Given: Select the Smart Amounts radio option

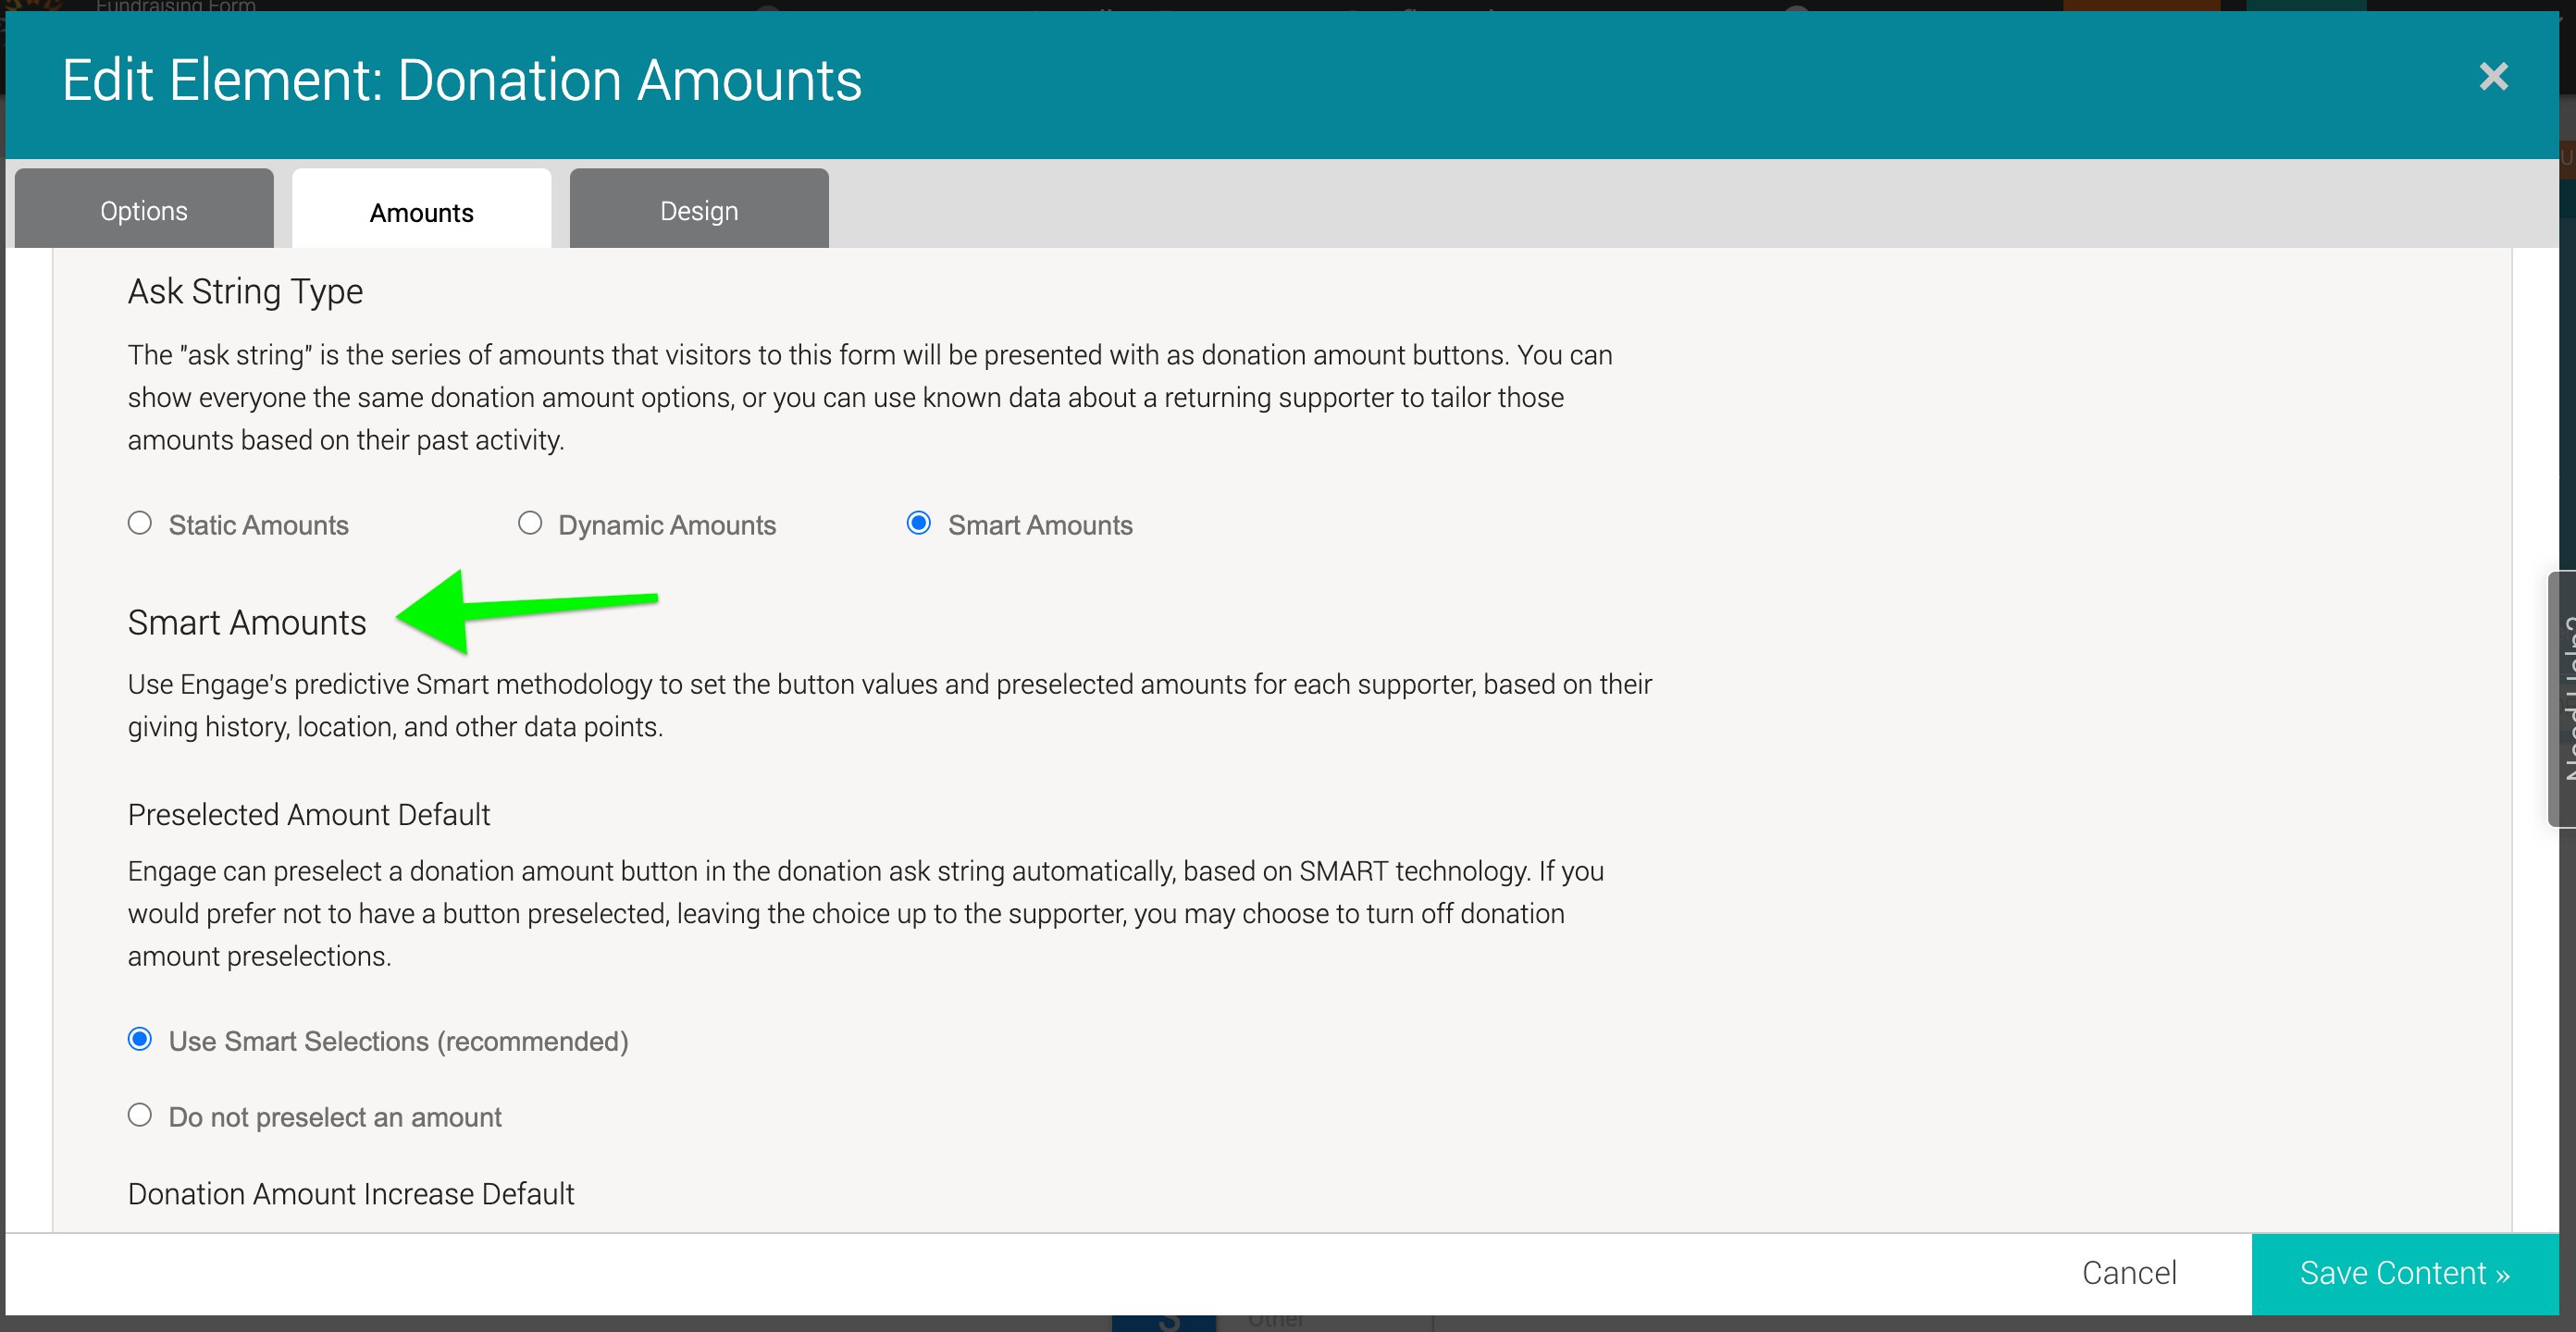Looking at the screenshot, I should click(x=919, y=523).
